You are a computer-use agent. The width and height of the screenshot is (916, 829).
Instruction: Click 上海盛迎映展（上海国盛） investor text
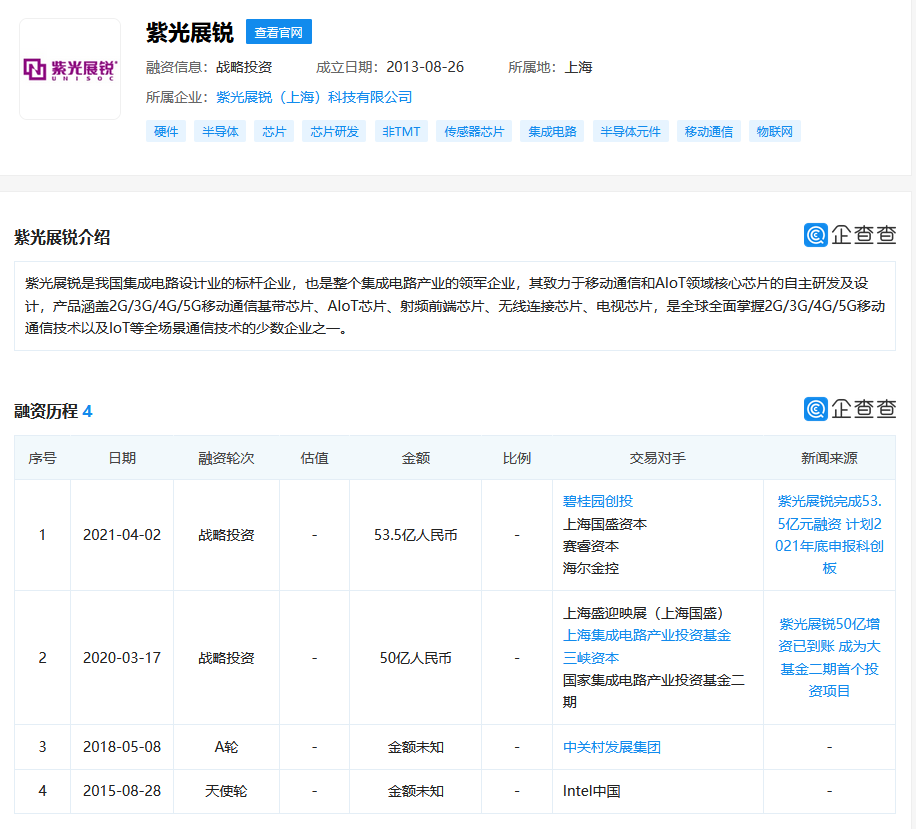pos(643,613)
